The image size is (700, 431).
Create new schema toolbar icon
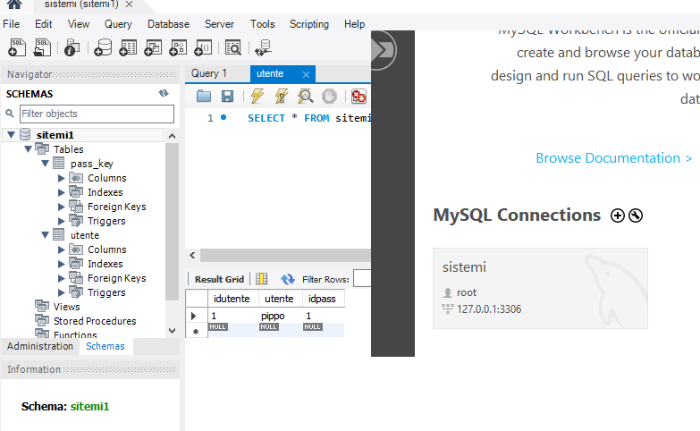(x=103, y=47)
